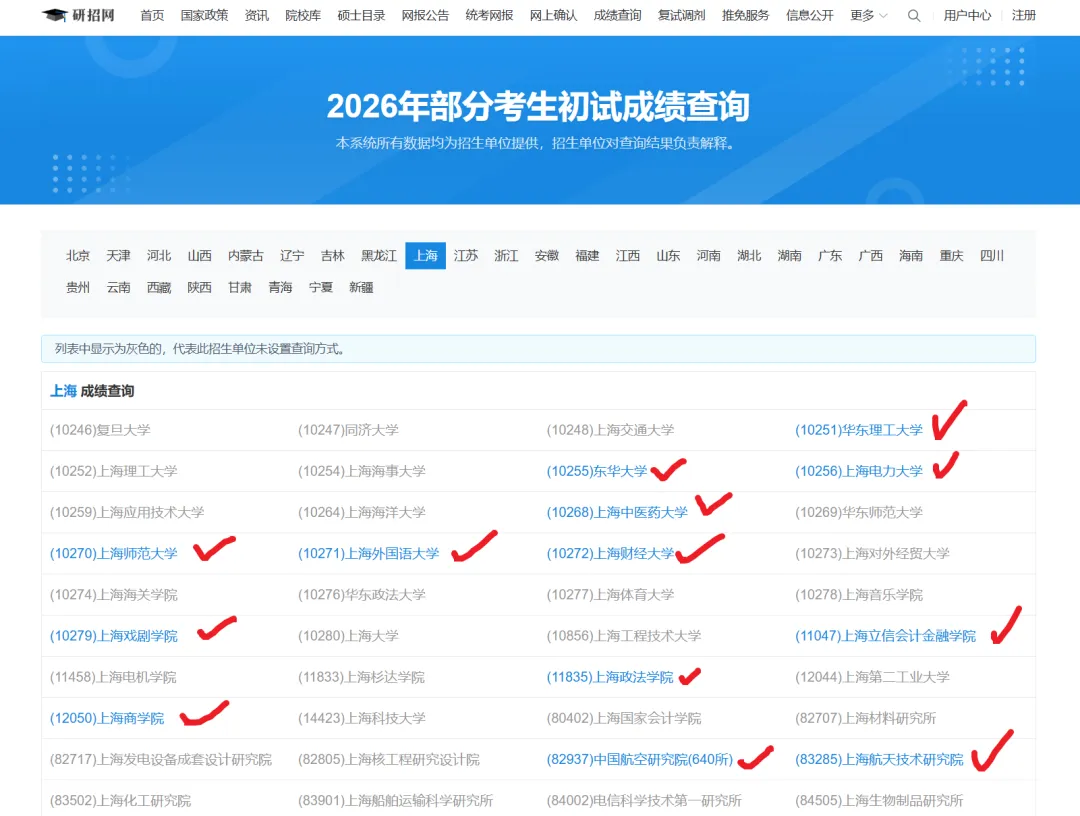Click the gray (10276)华东政法大学 entry
Image resolution: width=1080 pixels, height=816 pixels.
(362, 594)
